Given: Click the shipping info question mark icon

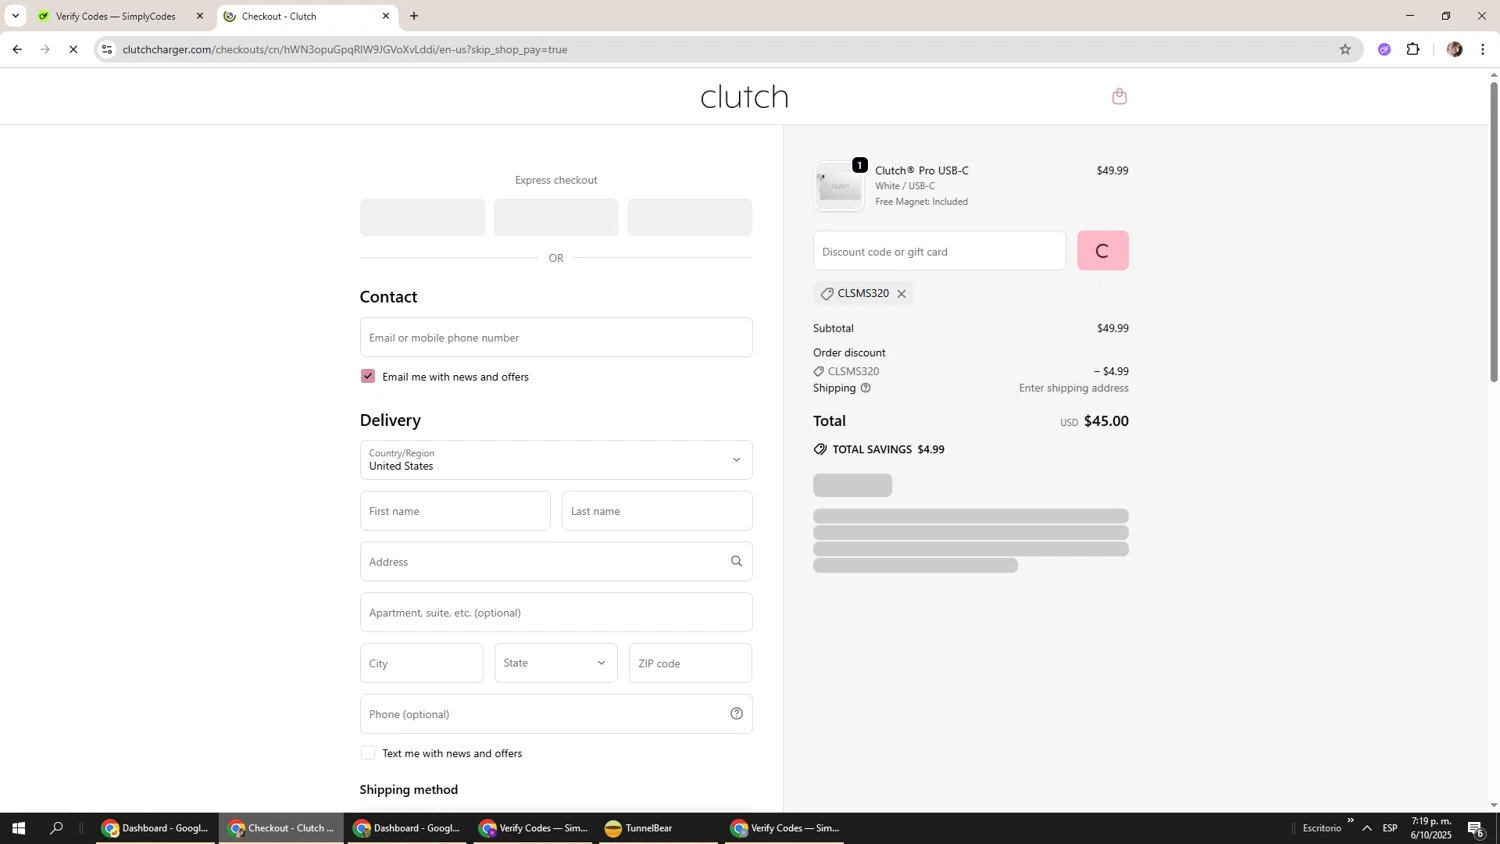Looking at the screenshot, I should (866, 388).
